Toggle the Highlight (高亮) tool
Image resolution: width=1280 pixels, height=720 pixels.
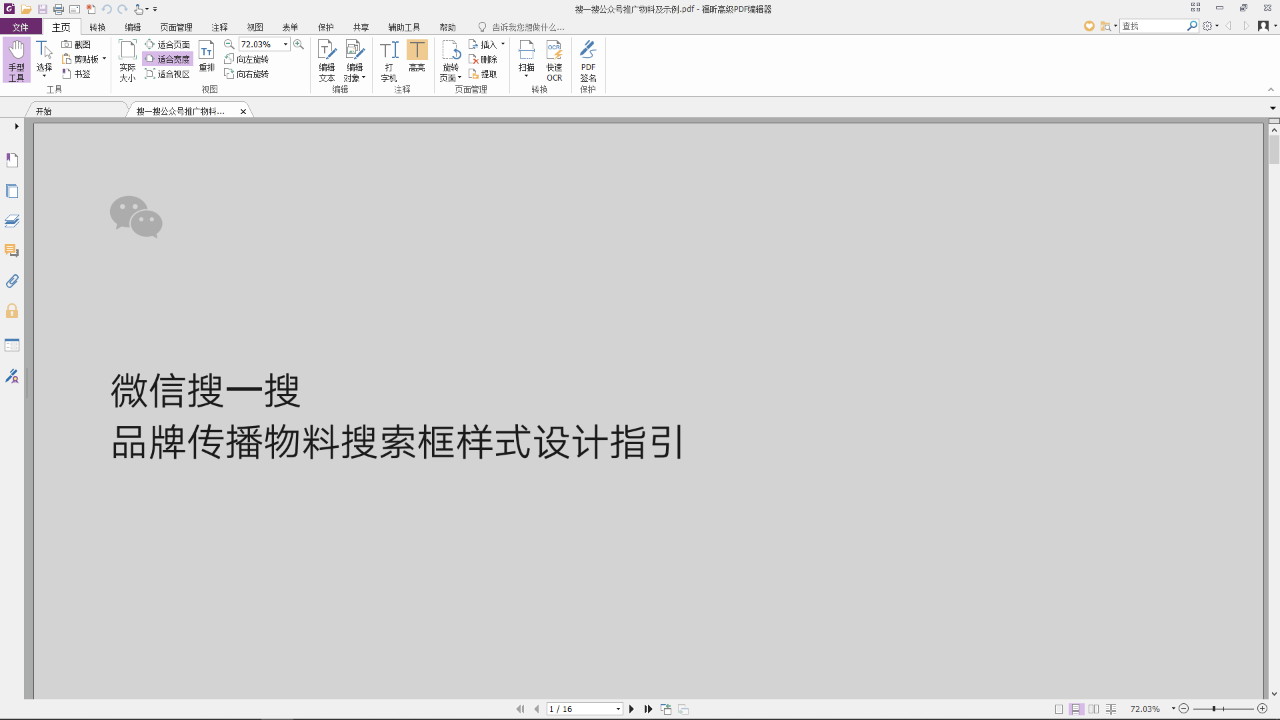click(417, 57)
